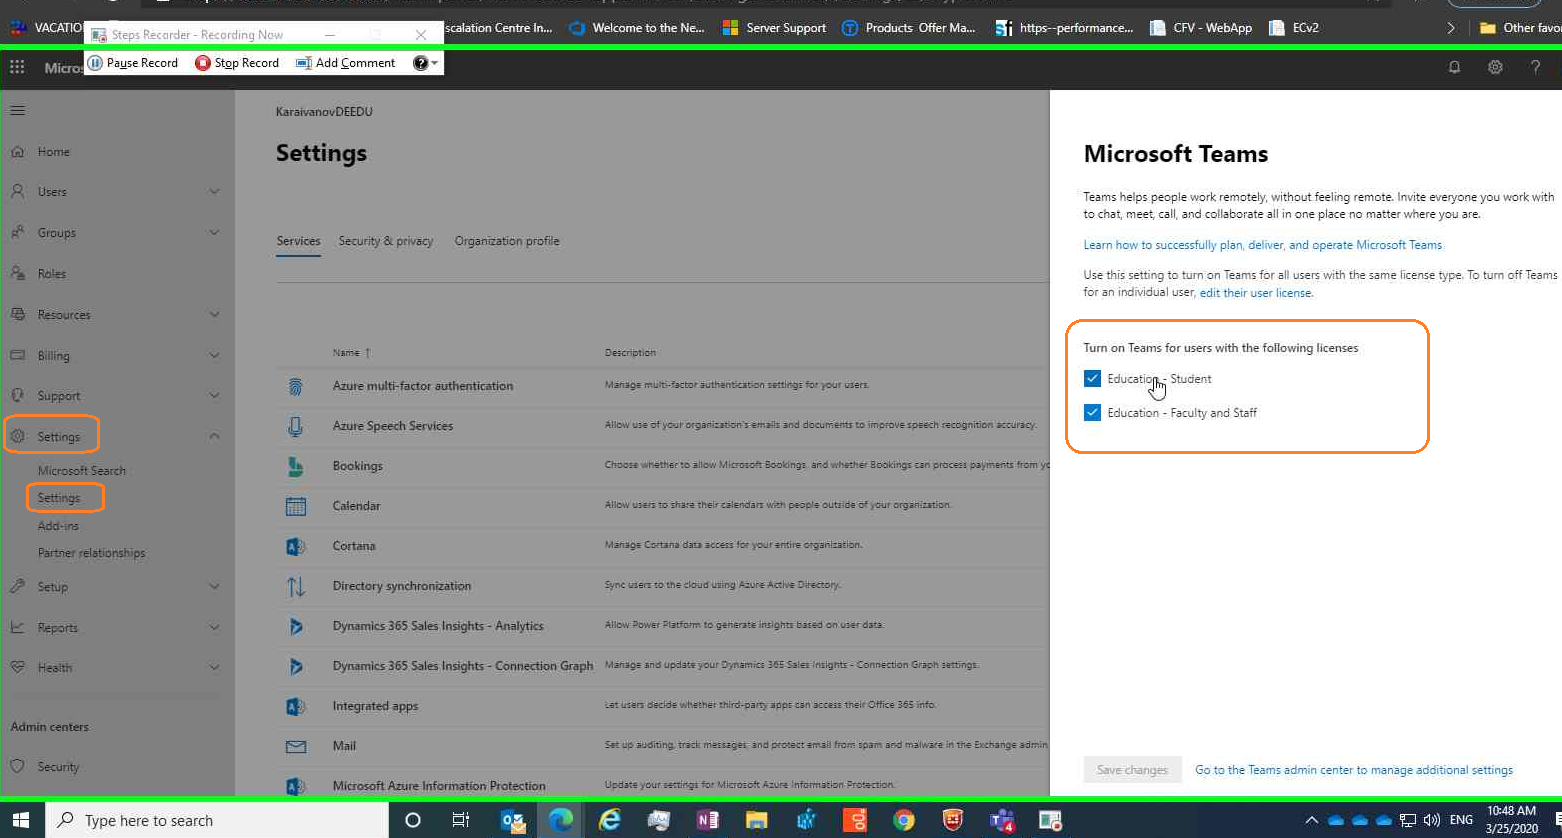Expand the Billing nav section

click(x=214, y=356)
